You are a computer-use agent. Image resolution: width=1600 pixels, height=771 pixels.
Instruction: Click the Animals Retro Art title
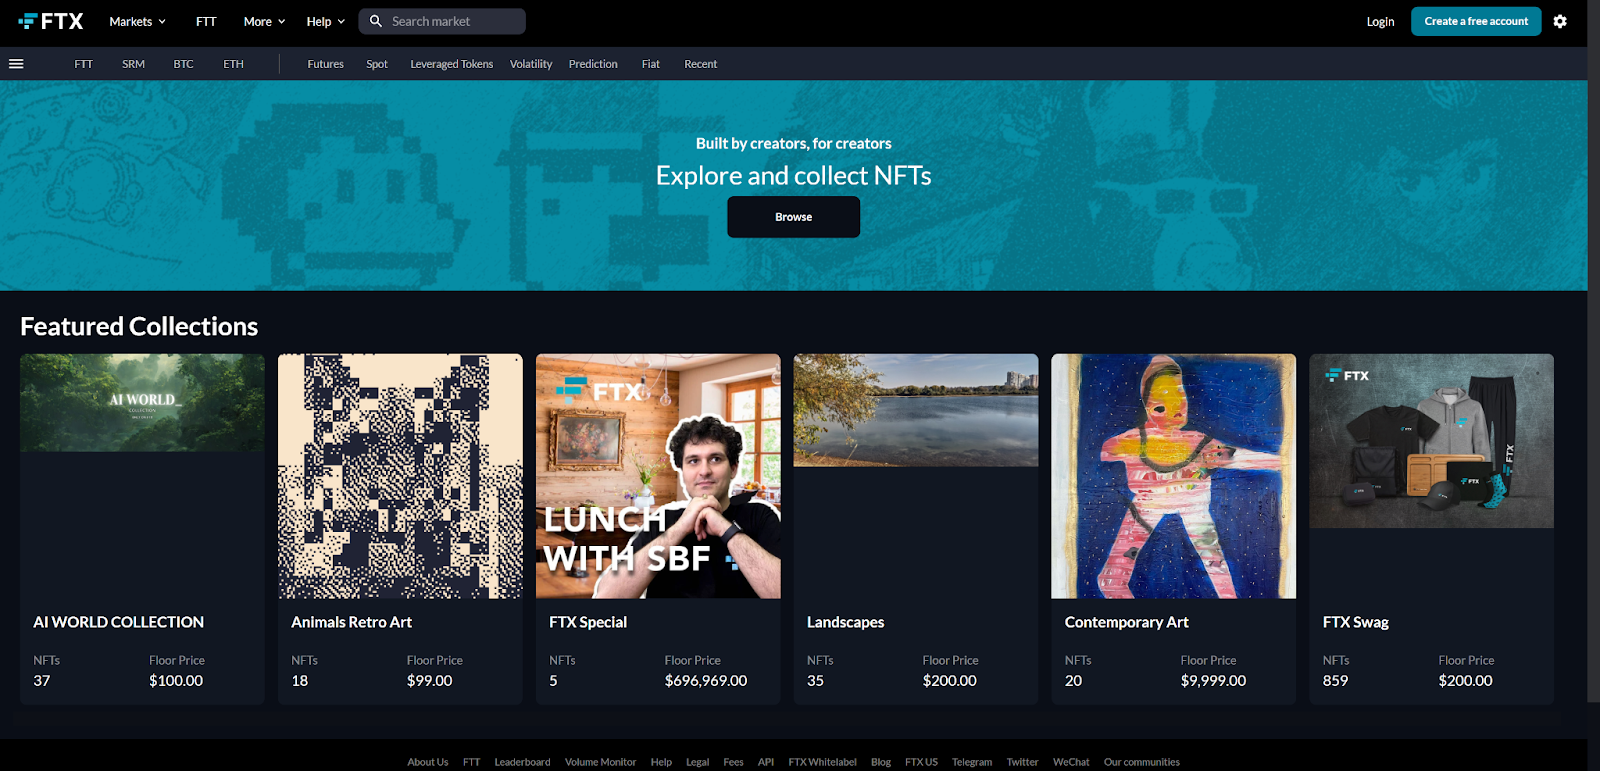(351, 622)
